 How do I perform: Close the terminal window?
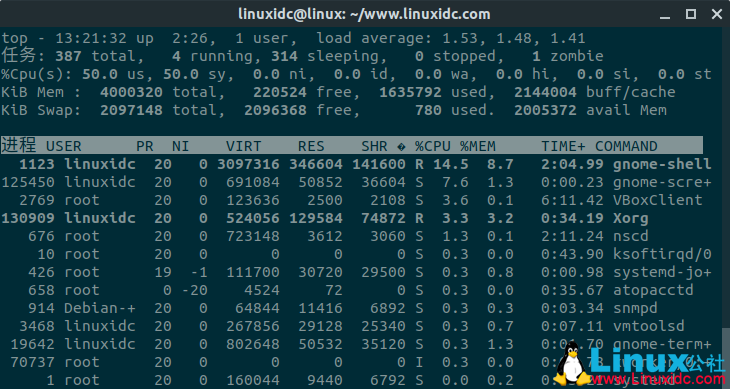[717, 14]
